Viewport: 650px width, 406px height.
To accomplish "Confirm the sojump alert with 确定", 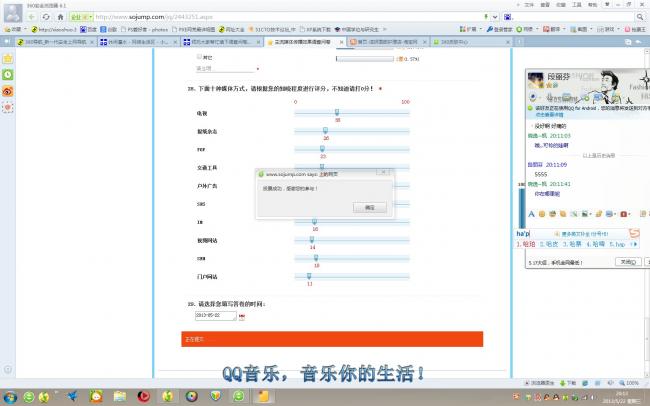I will pos(370,207).
